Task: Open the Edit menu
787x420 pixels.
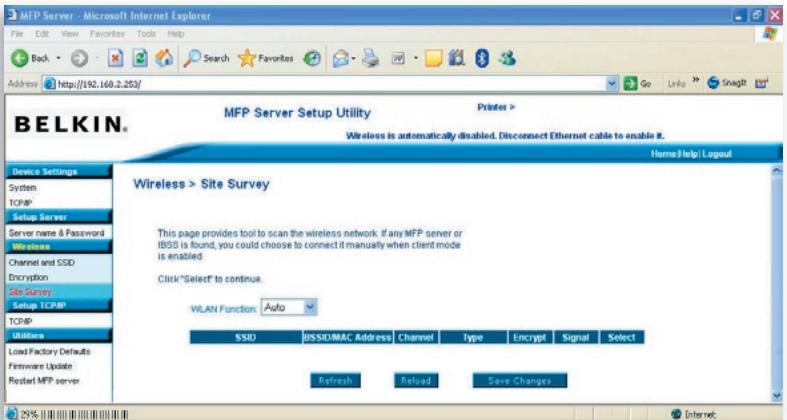Action: tap(42, 34)
